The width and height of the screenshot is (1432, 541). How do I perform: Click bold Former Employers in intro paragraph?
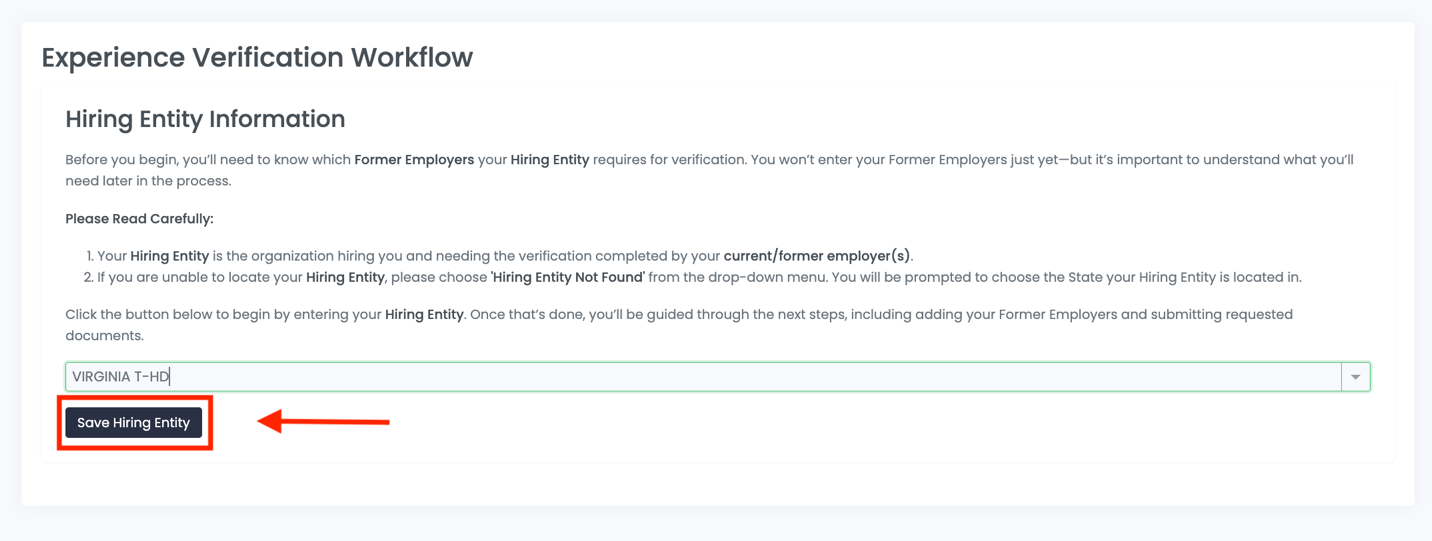(414, 160)
